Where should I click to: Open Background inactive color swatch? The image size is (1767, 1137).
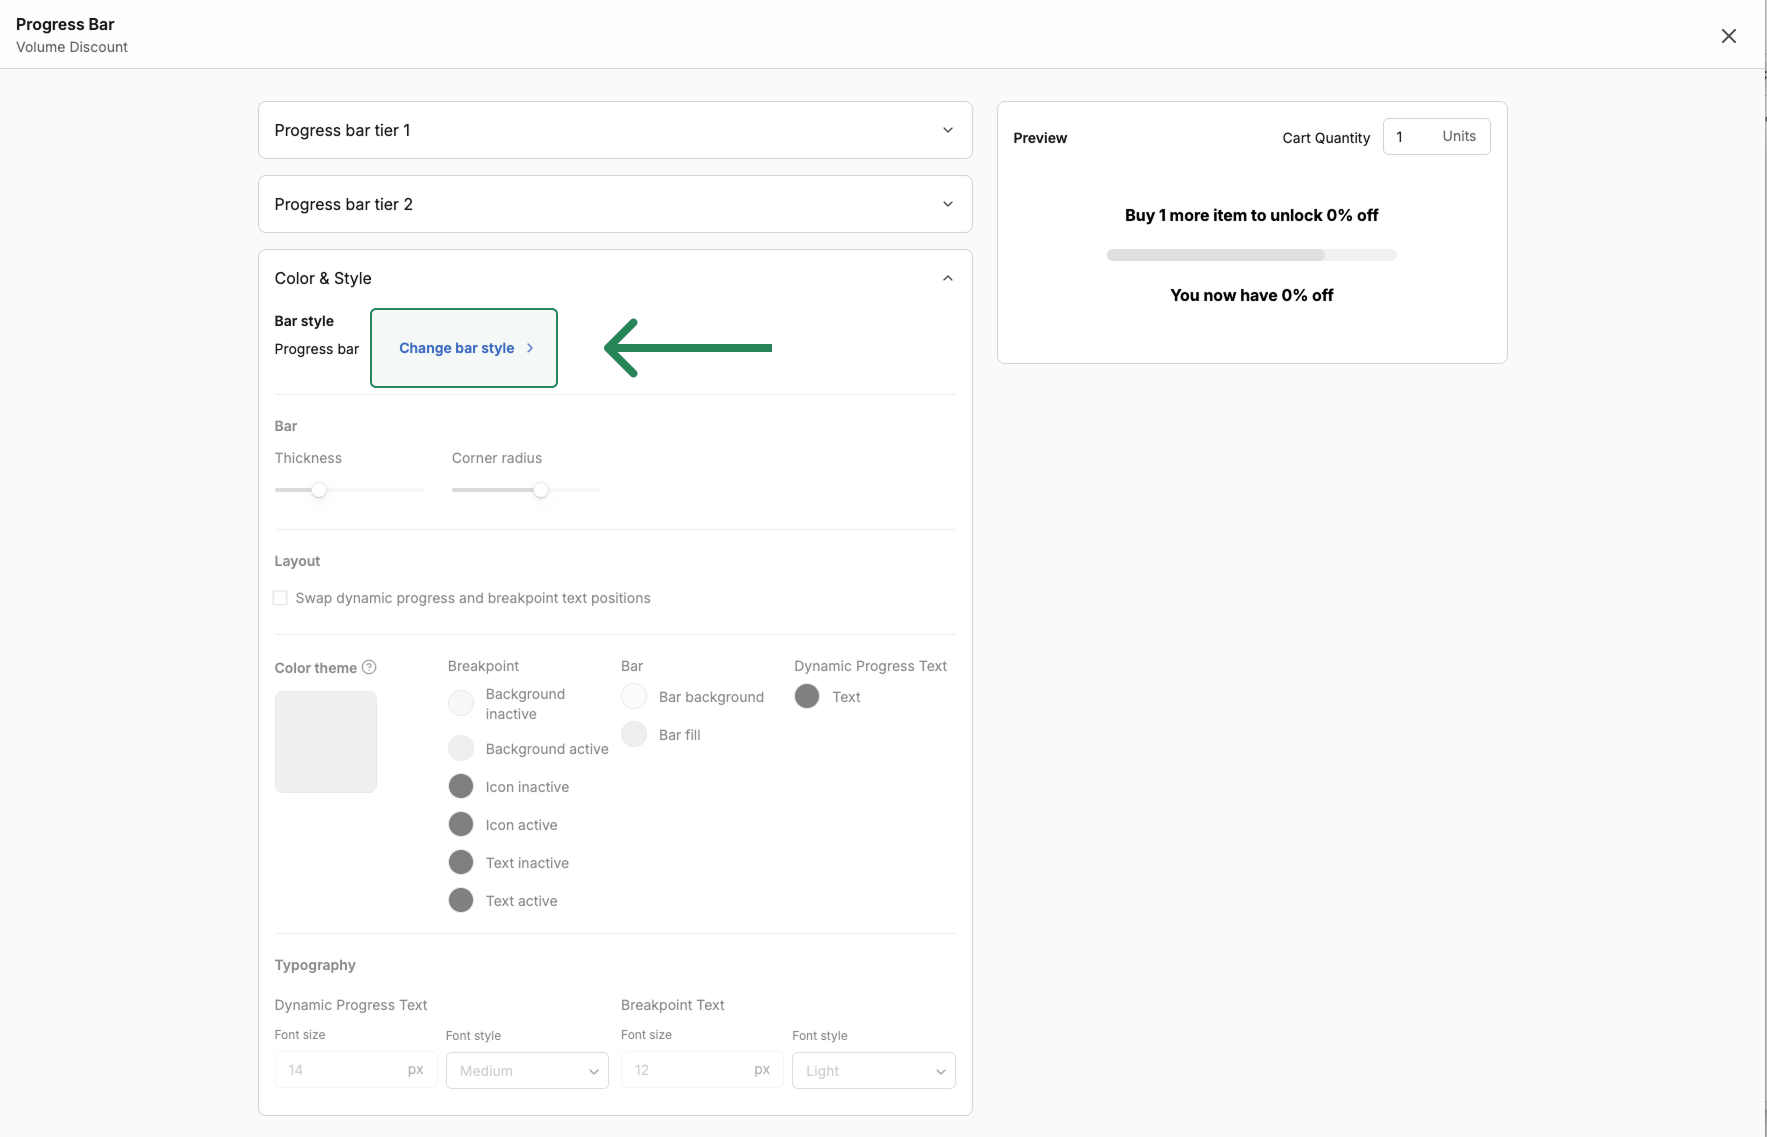tap(461, 703)
